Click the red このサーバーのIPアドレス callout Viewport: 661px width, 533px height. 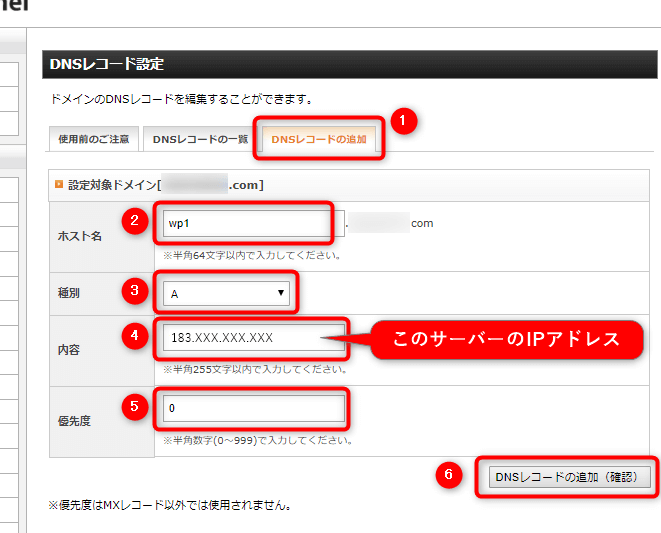coord(506,339)
